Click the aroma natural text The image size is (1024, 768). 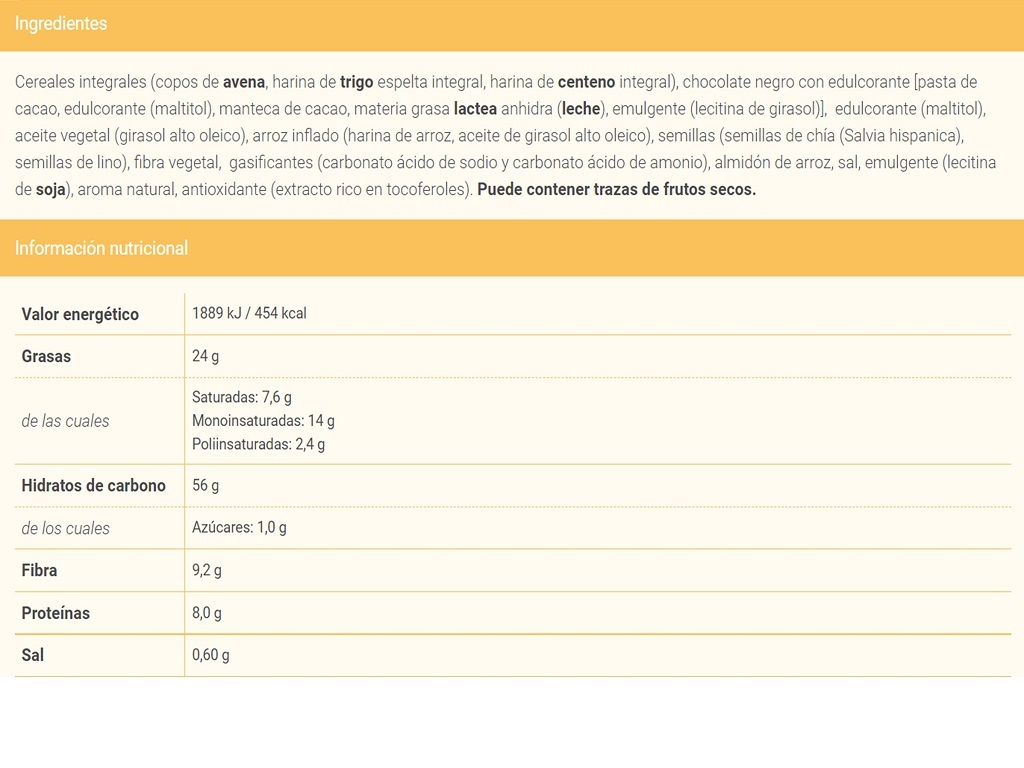pos(125,190)
